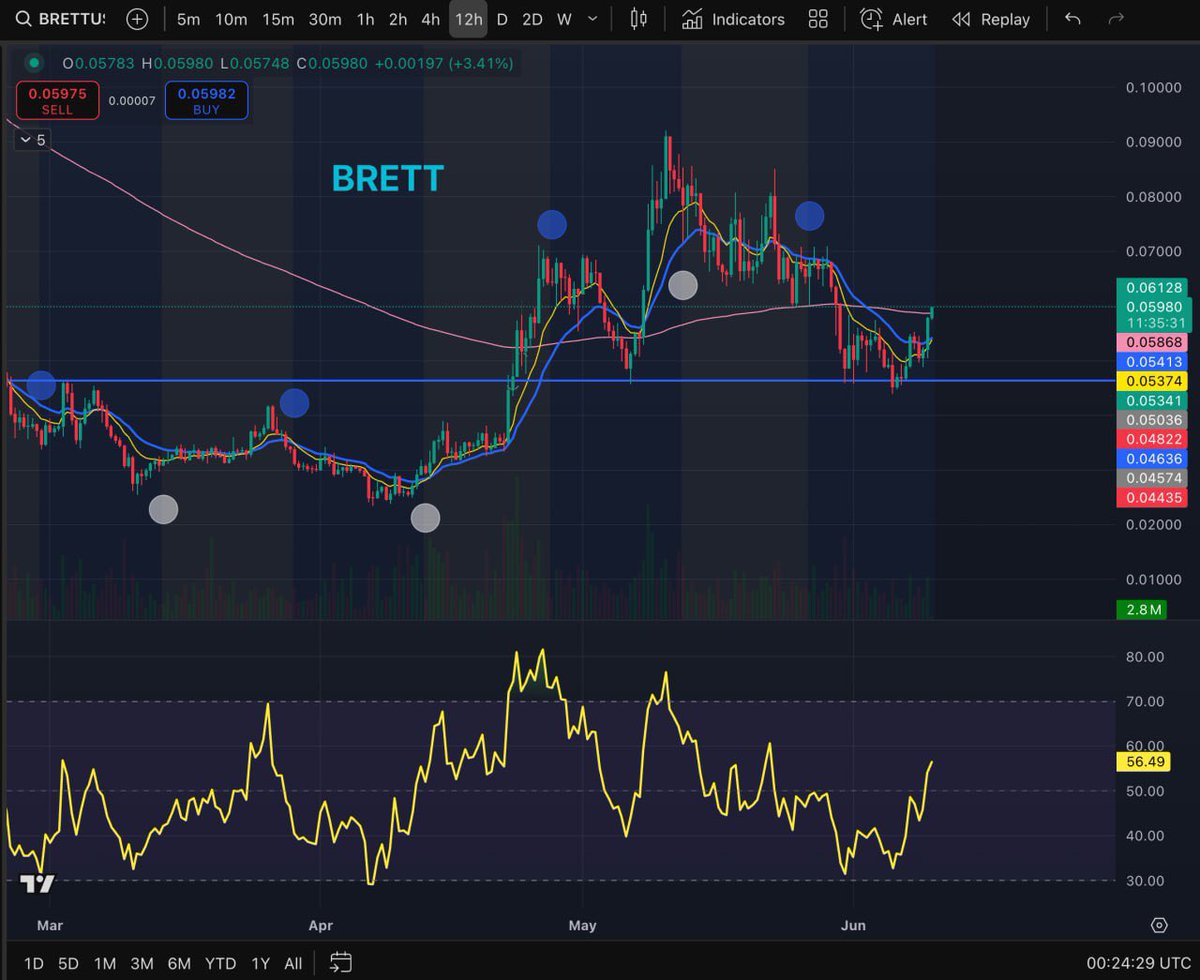Select the 1M date range
The image size is (1200, 980).
104,963
